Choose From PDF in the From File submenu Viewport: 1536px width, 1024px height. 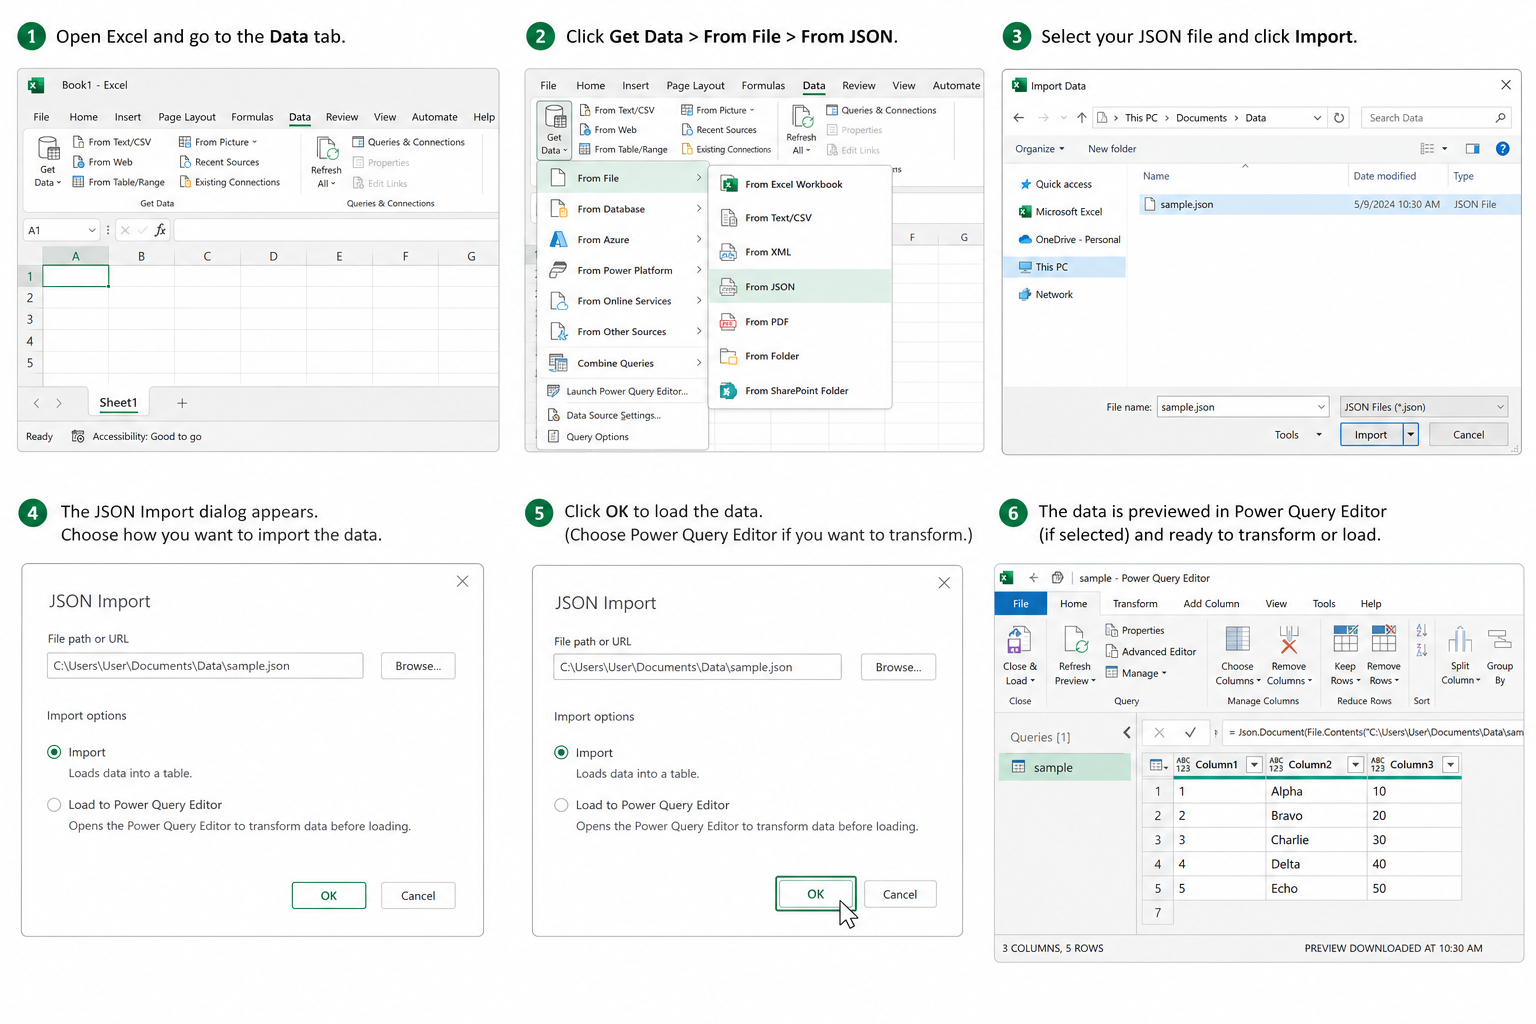799,322
